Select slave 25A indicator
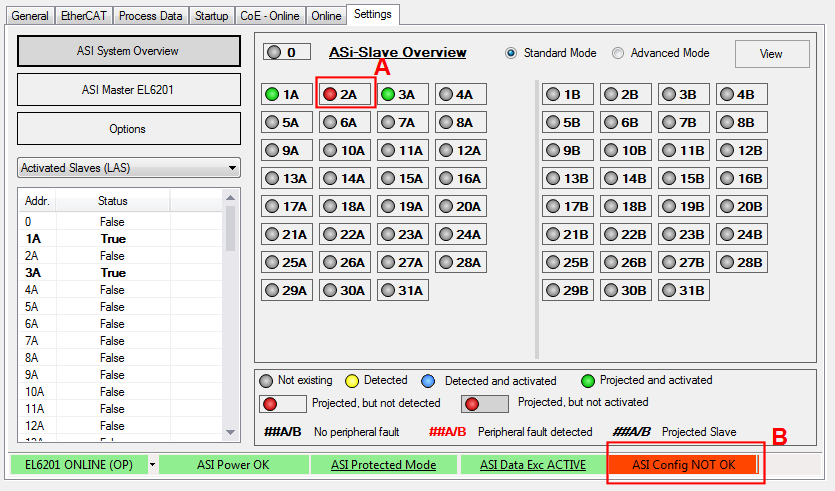The width and height of the screenshot is (835, 491). tap(286, 263)
